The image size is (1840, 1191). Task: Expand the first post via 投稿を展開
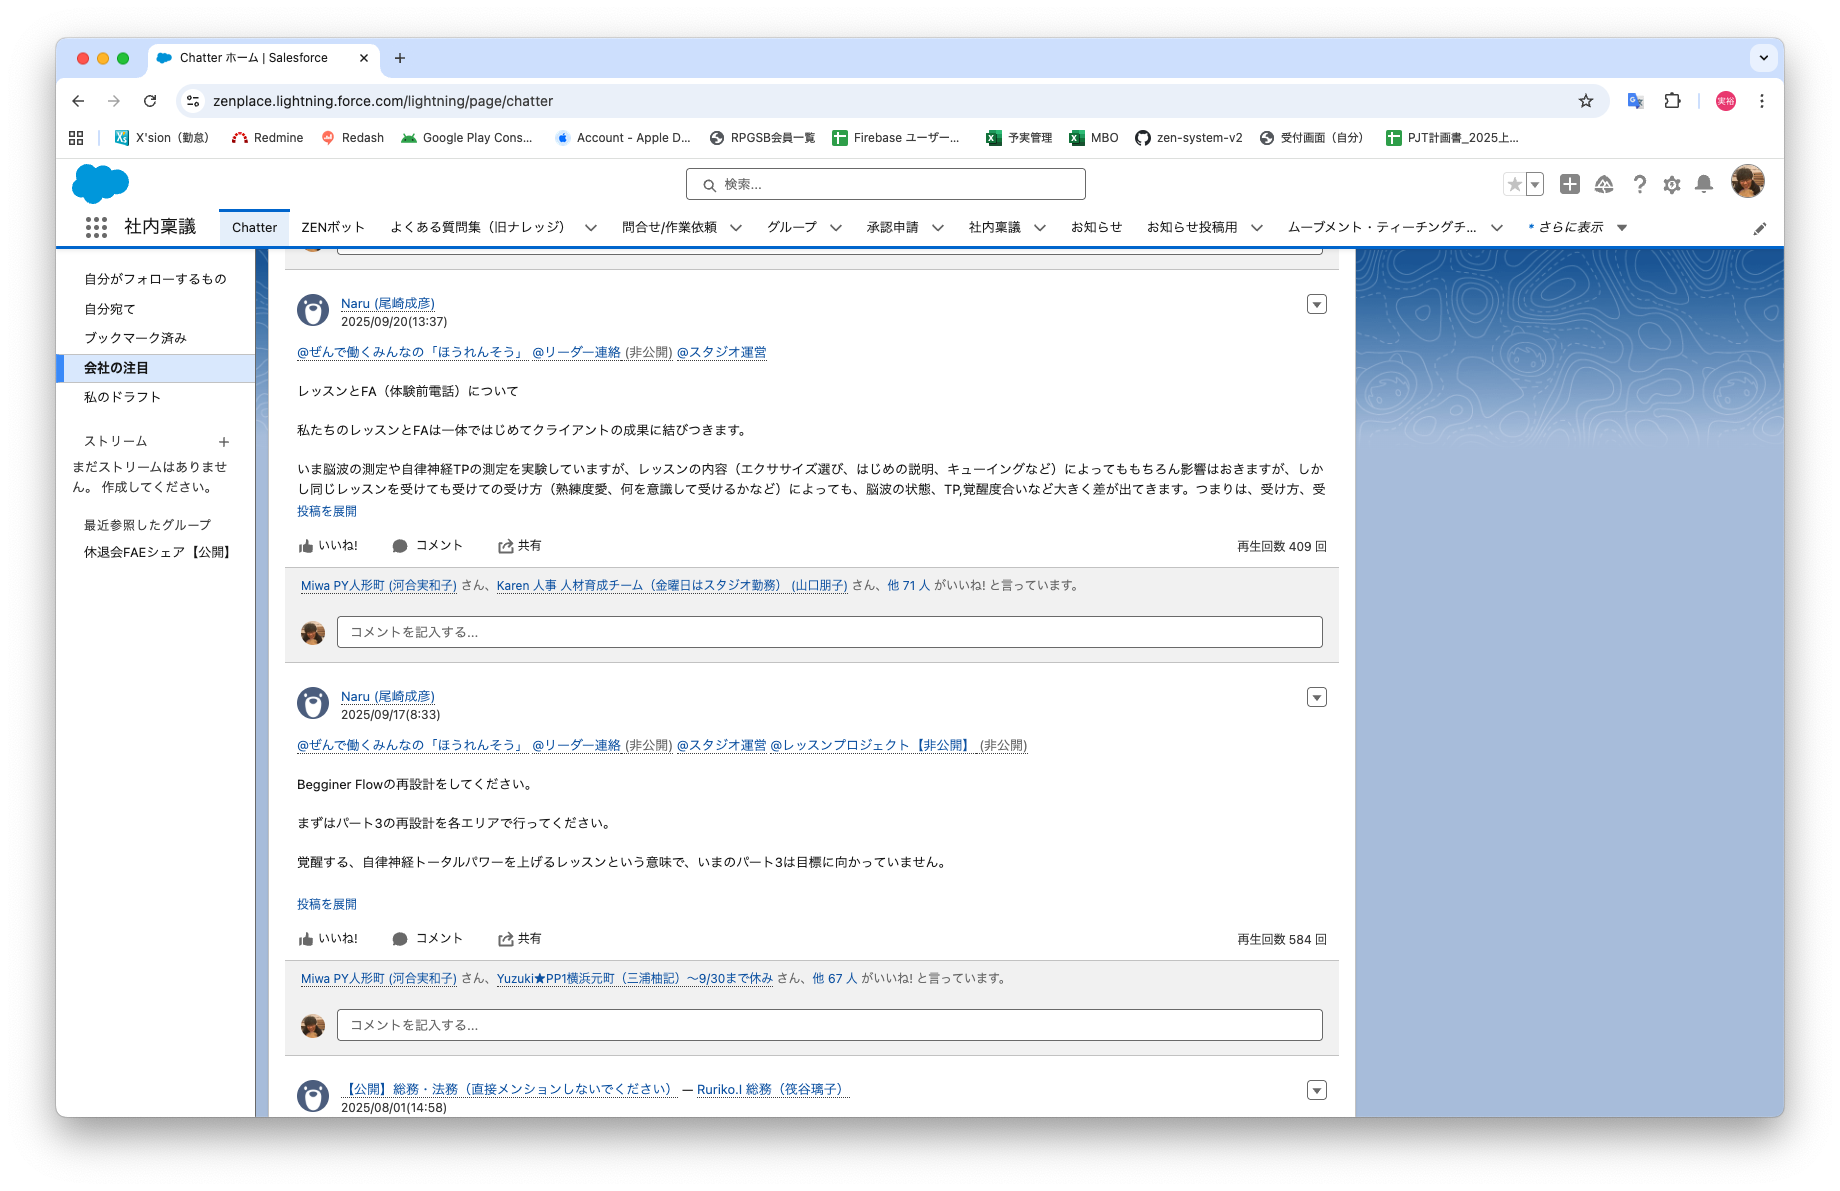tap(327, 511)
